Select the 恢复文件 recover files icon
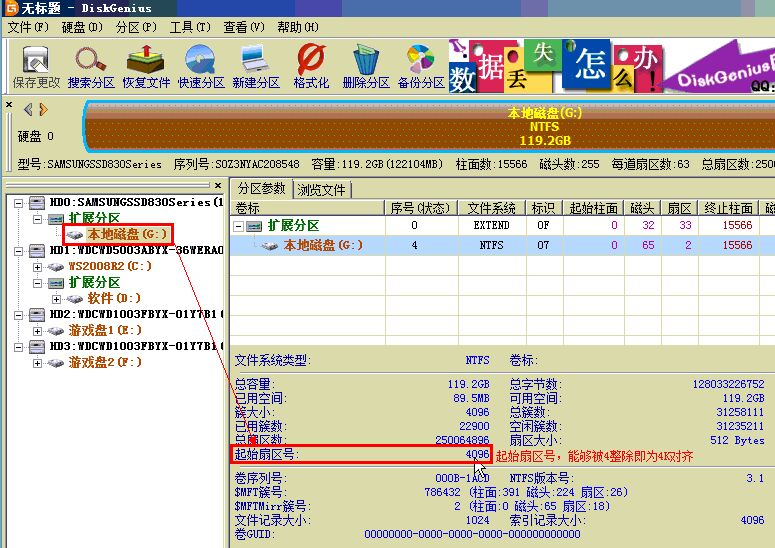The width and height of the screenshot is (775, 548). pos(146,66)
